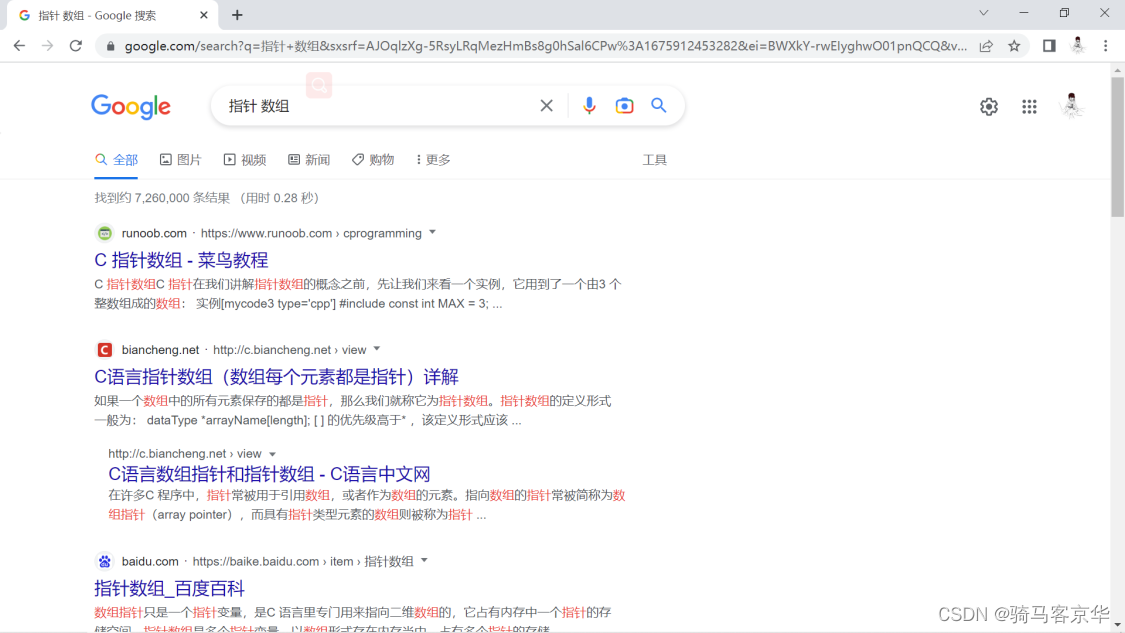Click inside the Google search input

(x=377, y=106)
